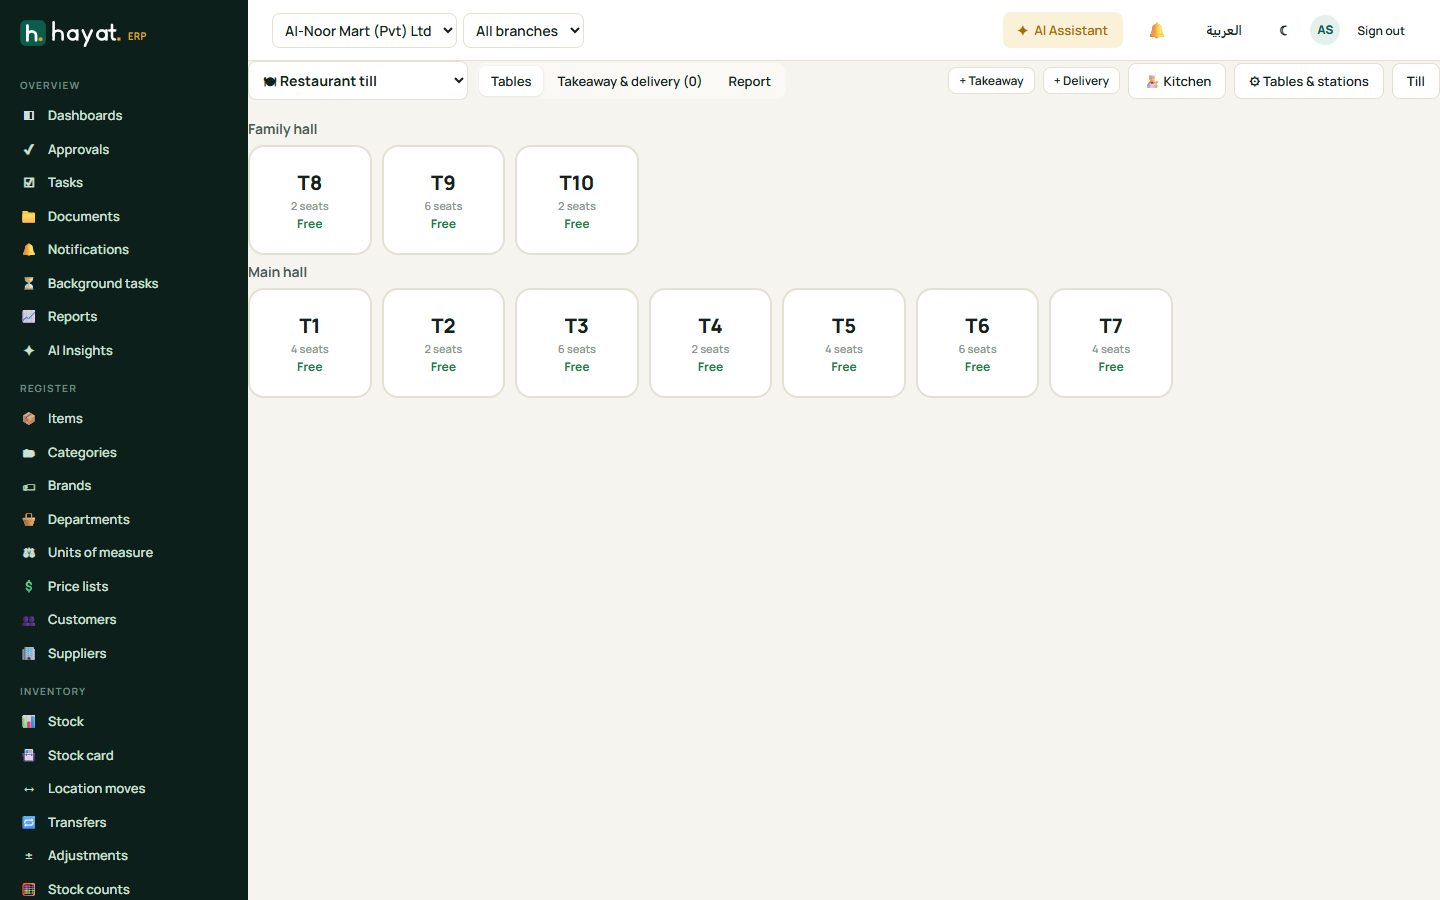Open the Customers people icon
Screen dimensions: 1440x900
pyautogui.click(x=29, y=620)
